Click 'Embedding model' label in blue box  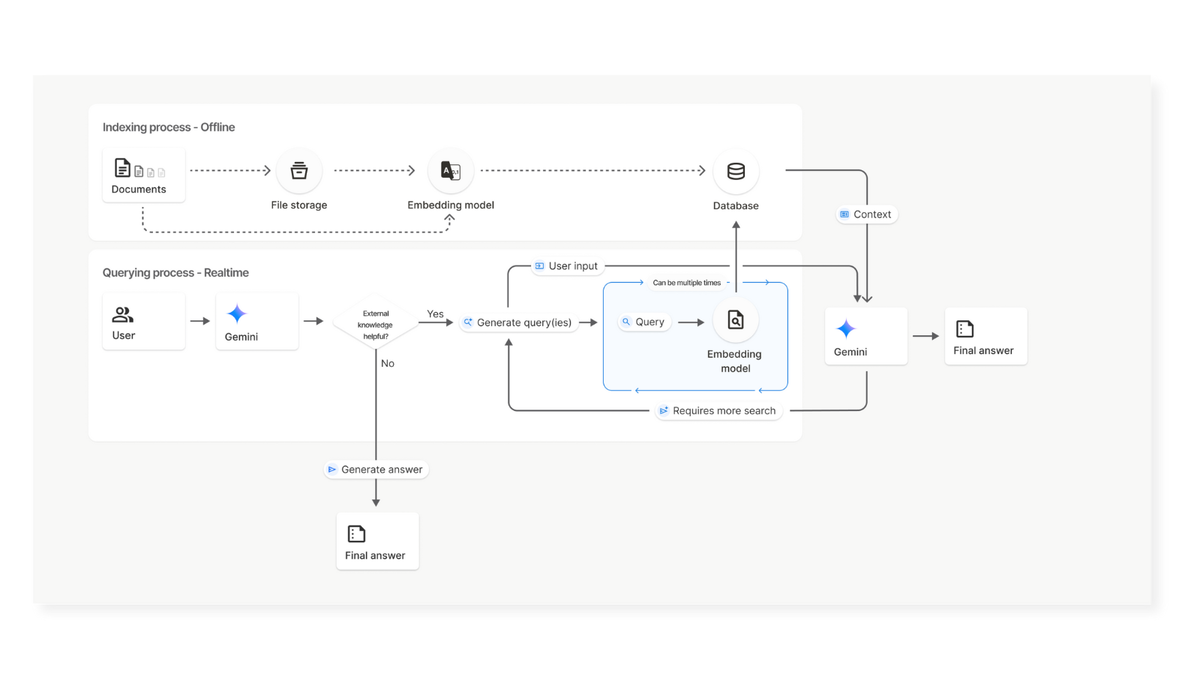coord(735,361)
